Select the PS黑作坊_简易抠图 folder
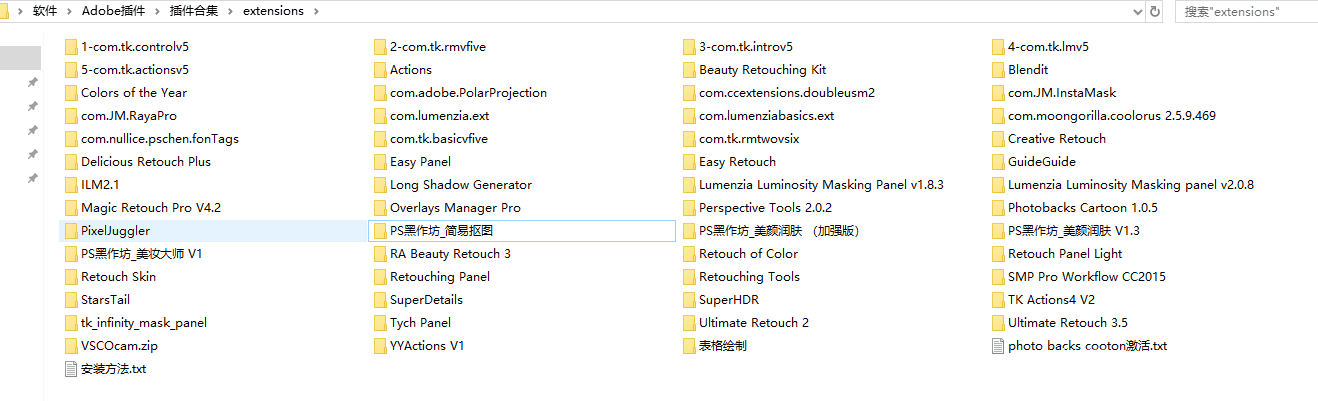 pos(522,231)
